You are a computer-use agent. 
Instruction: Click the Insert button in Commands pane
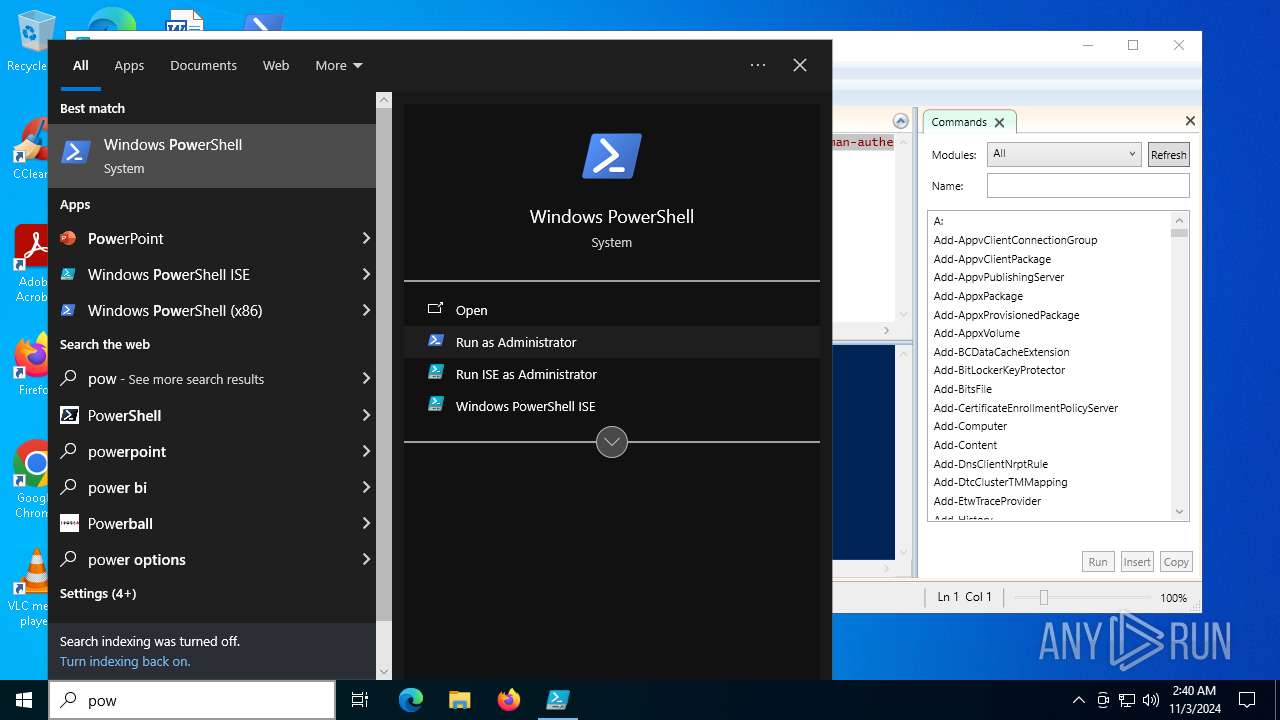(1137, 562)
